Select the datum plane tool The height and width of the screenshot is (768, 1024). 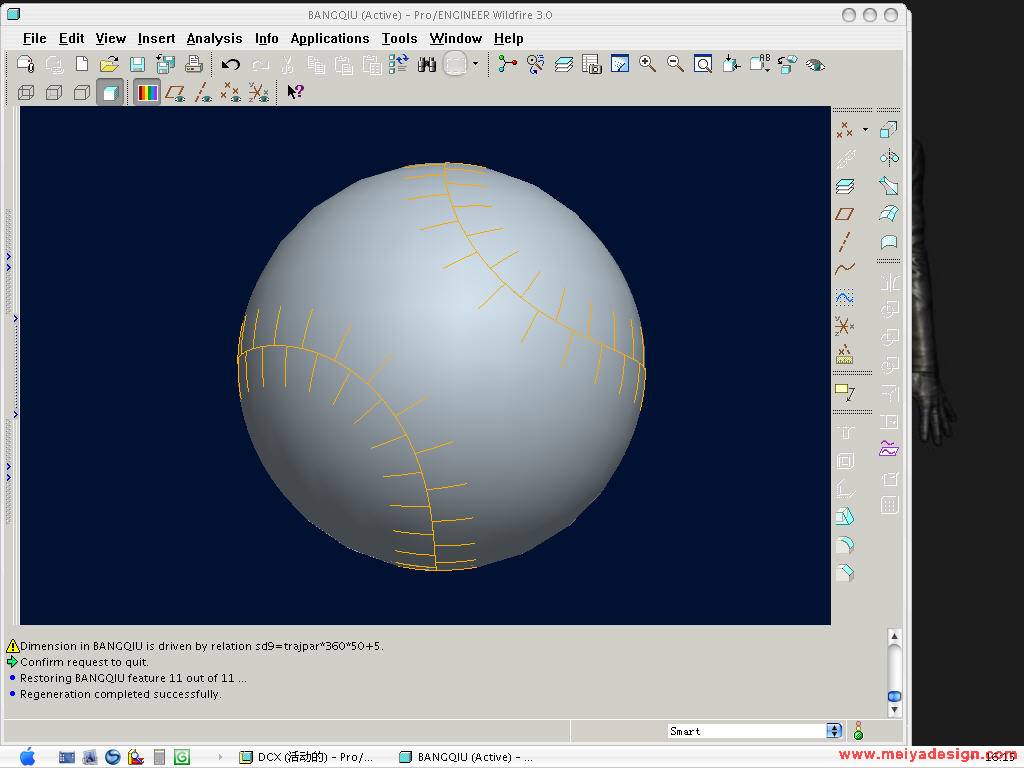click(x=845, y=214)
